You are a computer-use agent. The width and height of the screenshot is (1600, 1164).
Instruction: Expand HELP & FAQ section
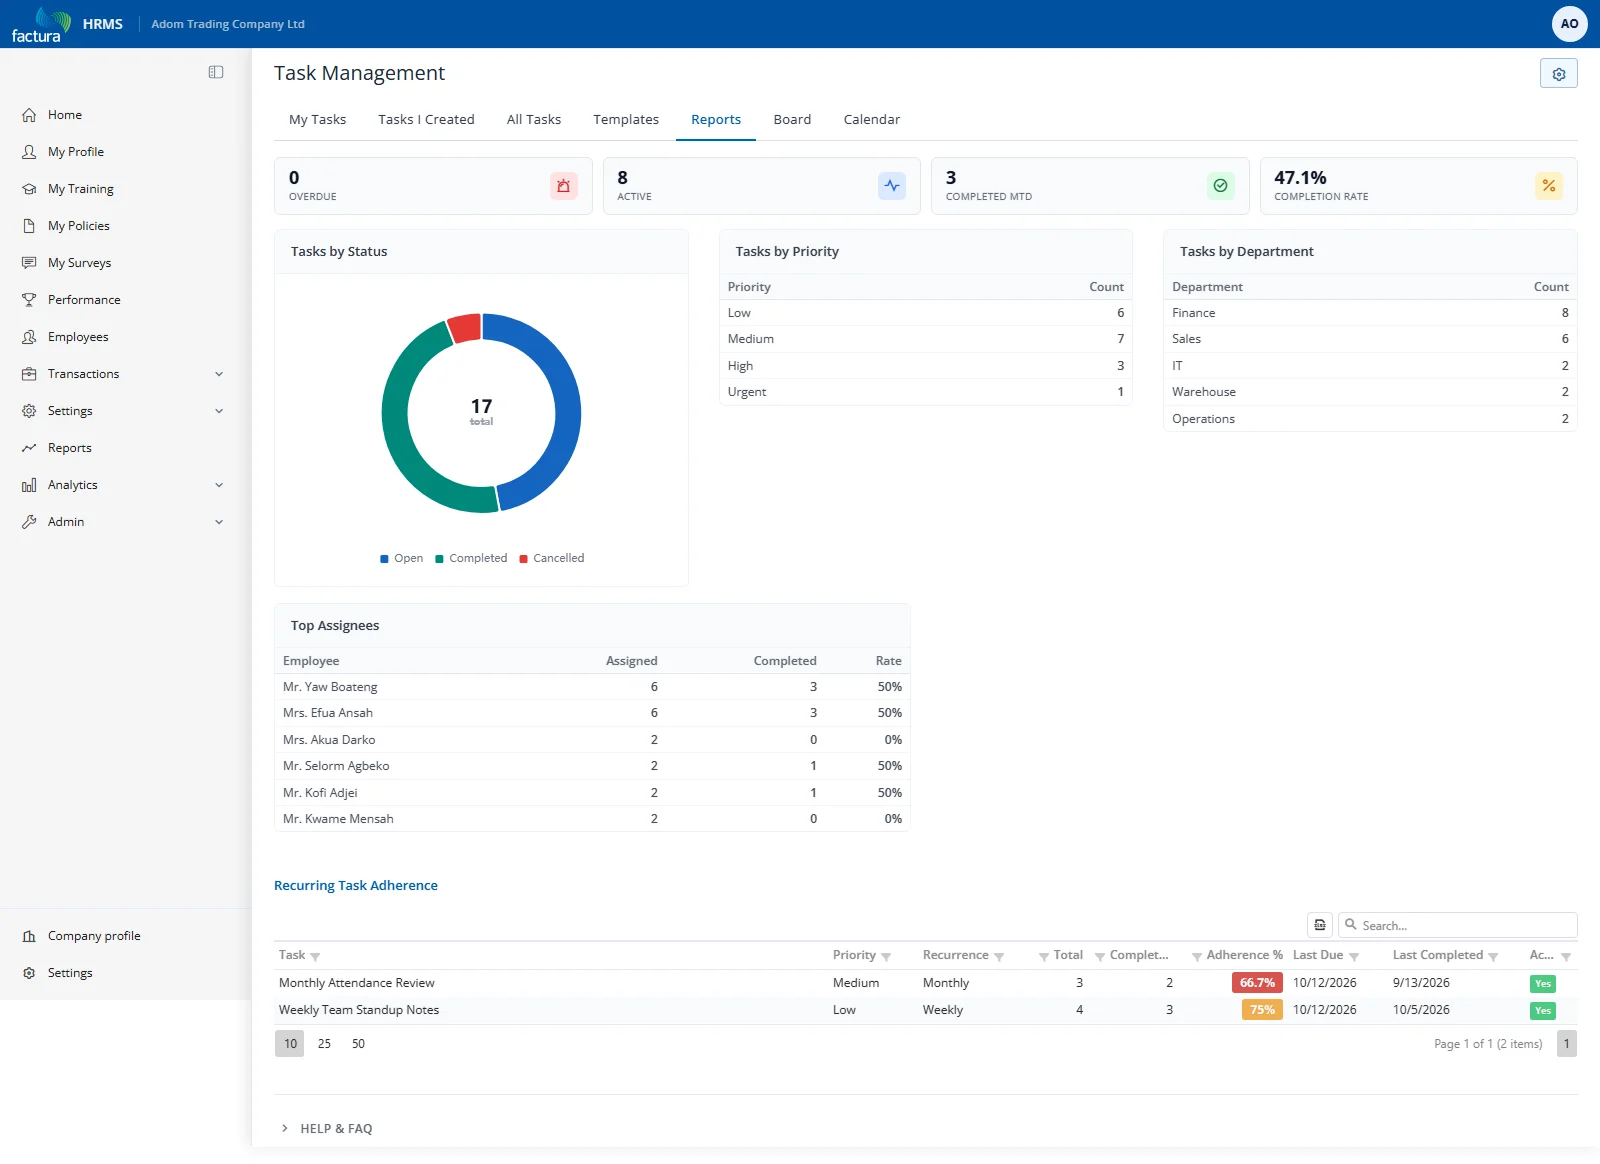pos(326,1128)
